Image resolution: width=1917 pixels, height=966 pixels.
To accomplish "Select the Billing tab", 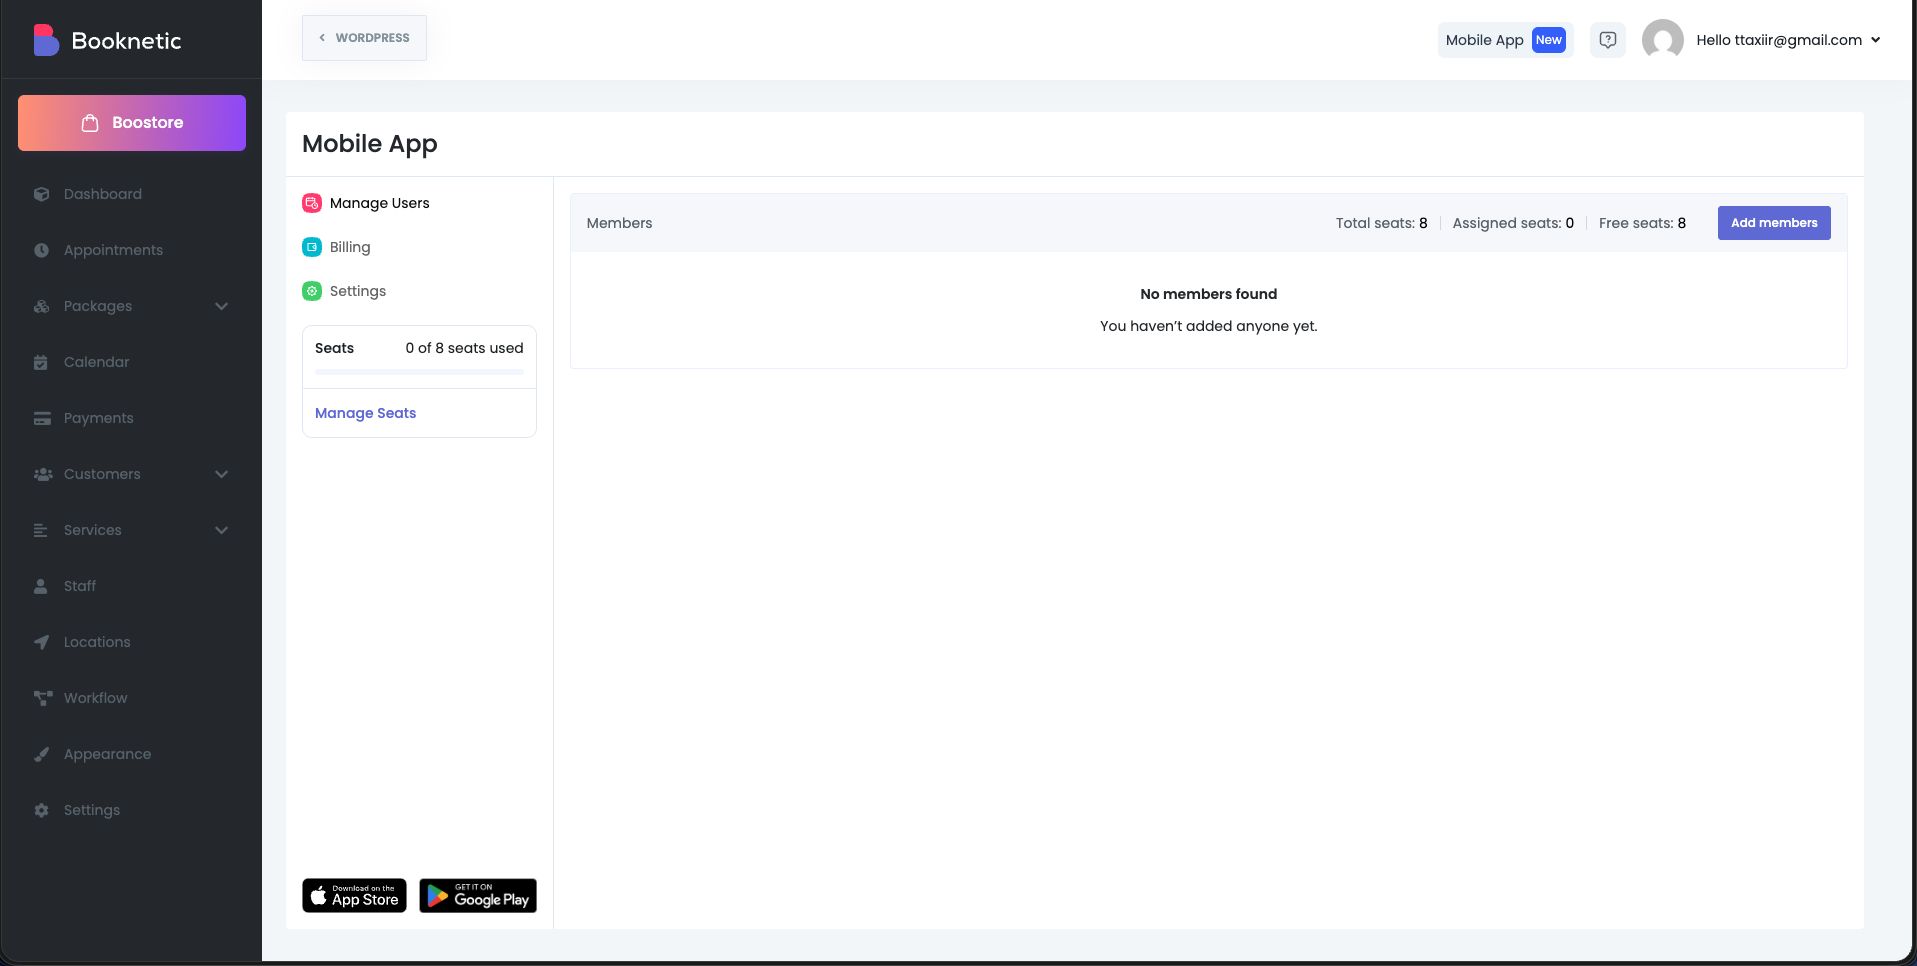I will pyautogui.click(x=349, y=247).
